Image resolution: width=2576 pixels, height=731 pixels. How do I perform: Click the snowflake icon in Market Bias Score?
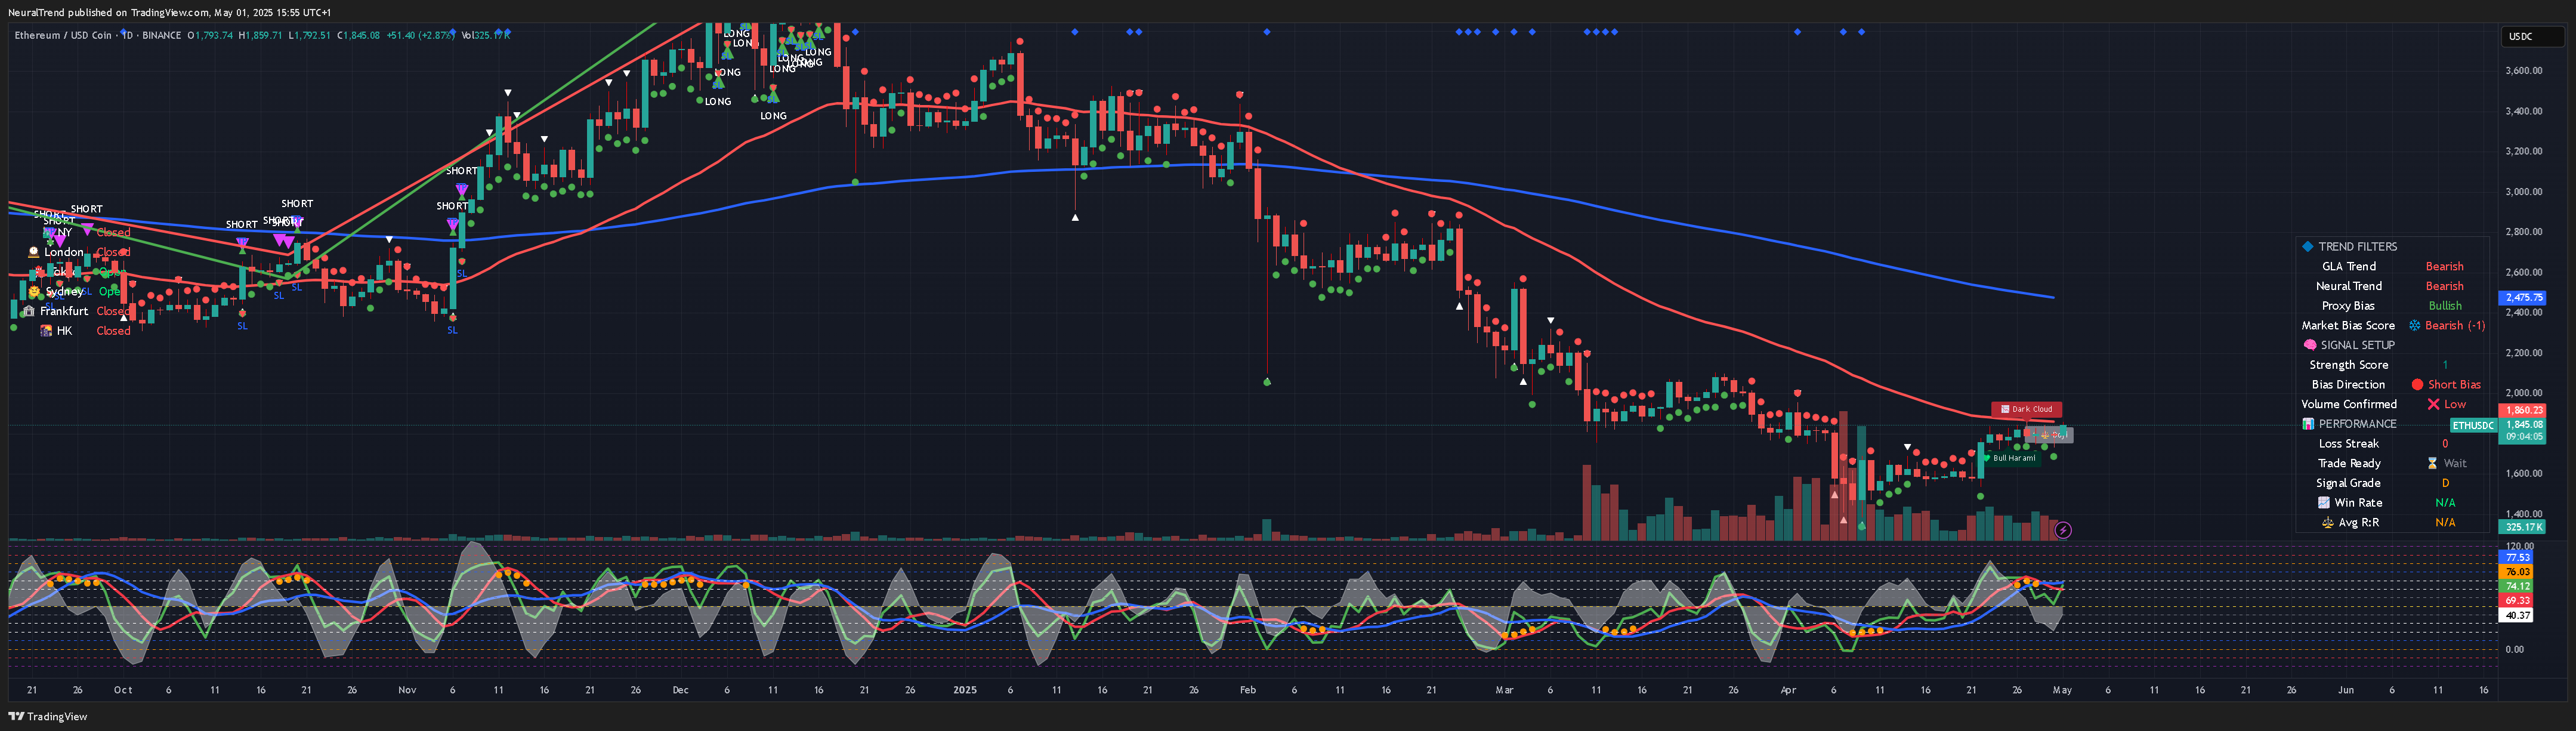coord(2414,325)
